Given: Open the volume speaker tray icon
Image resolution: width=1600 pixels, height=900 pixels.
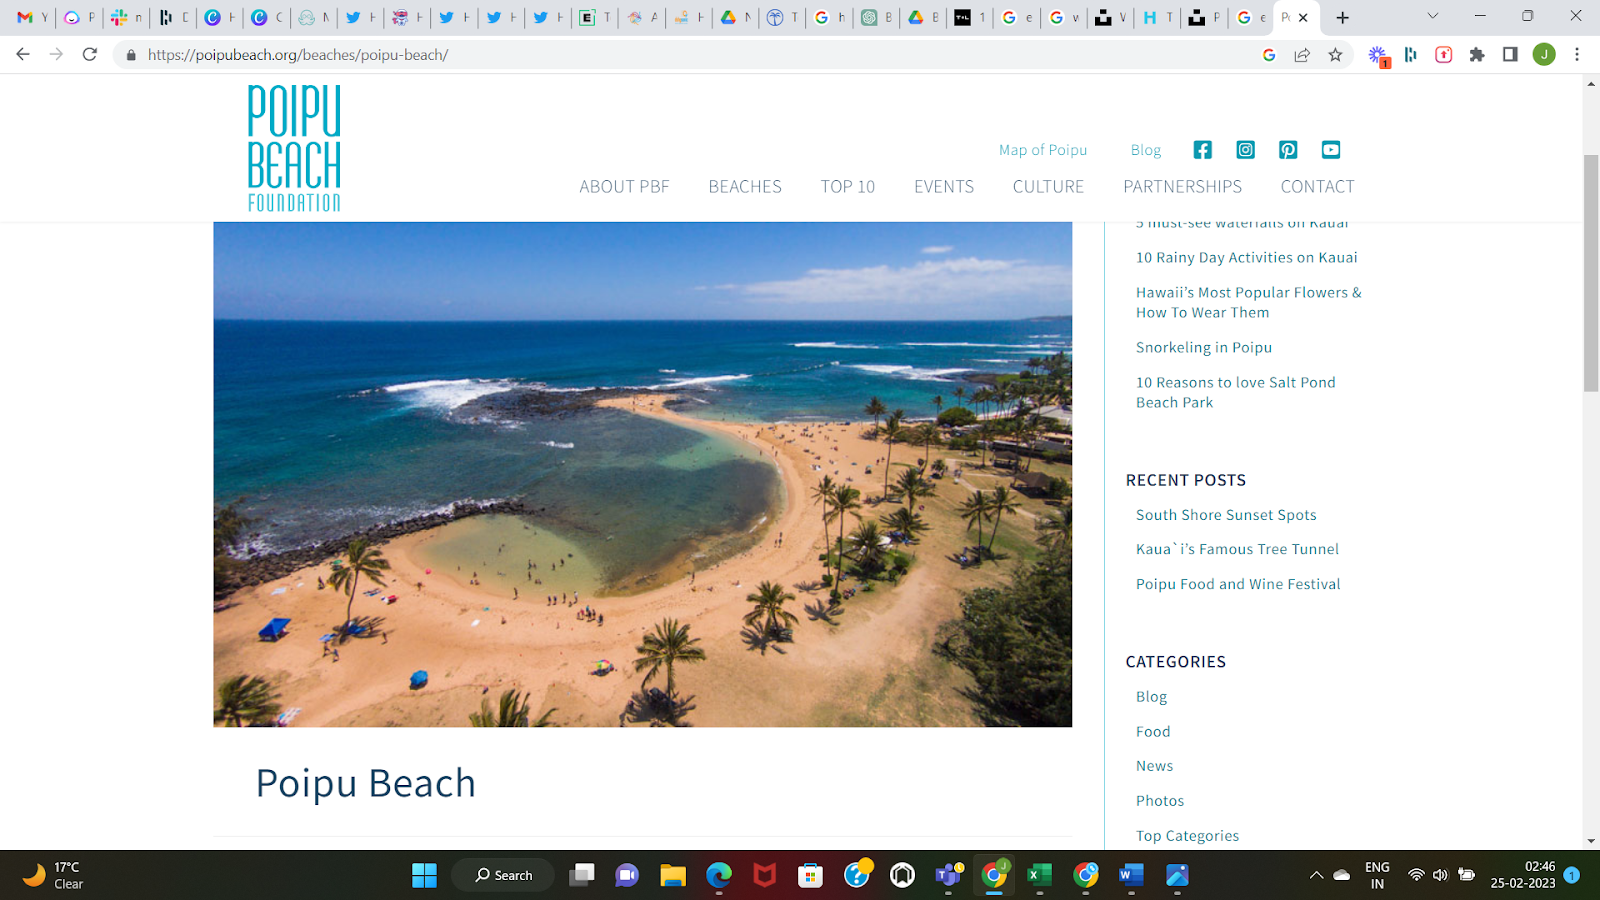Looking at the screenshot, I should [1440, 876].
